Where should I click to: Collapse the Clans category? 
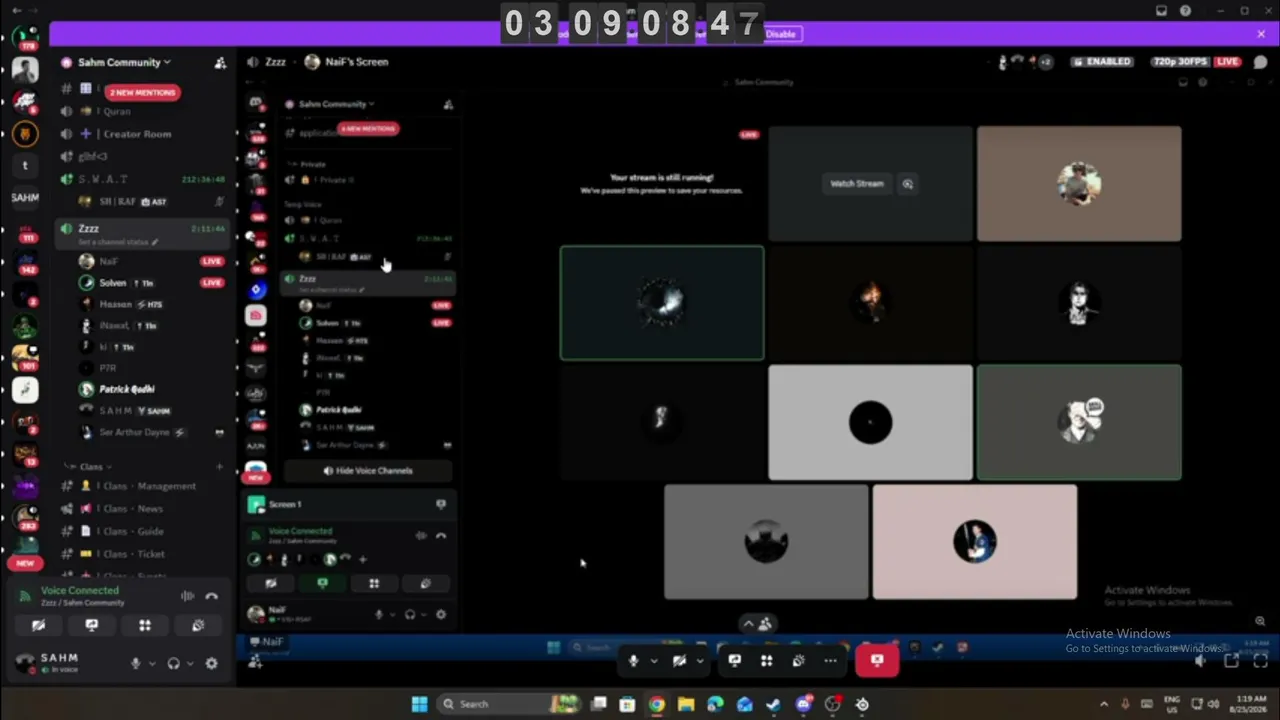click(x=90, y=466)
